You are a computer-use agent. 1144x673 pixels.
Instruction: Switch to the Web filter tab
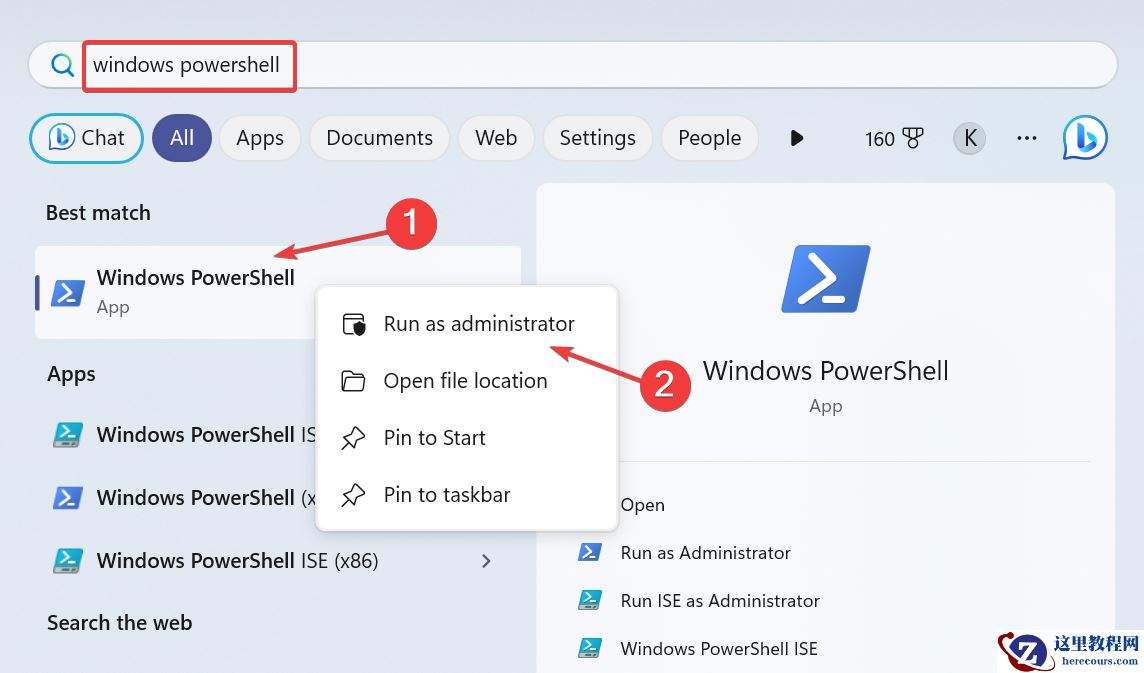[496, 138]
